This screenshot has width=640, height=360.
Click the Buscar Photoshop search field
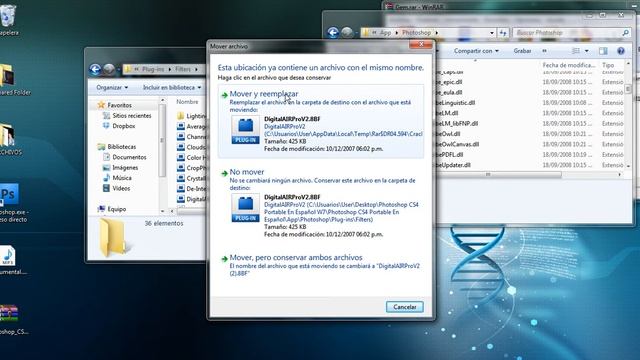point(567,33)
